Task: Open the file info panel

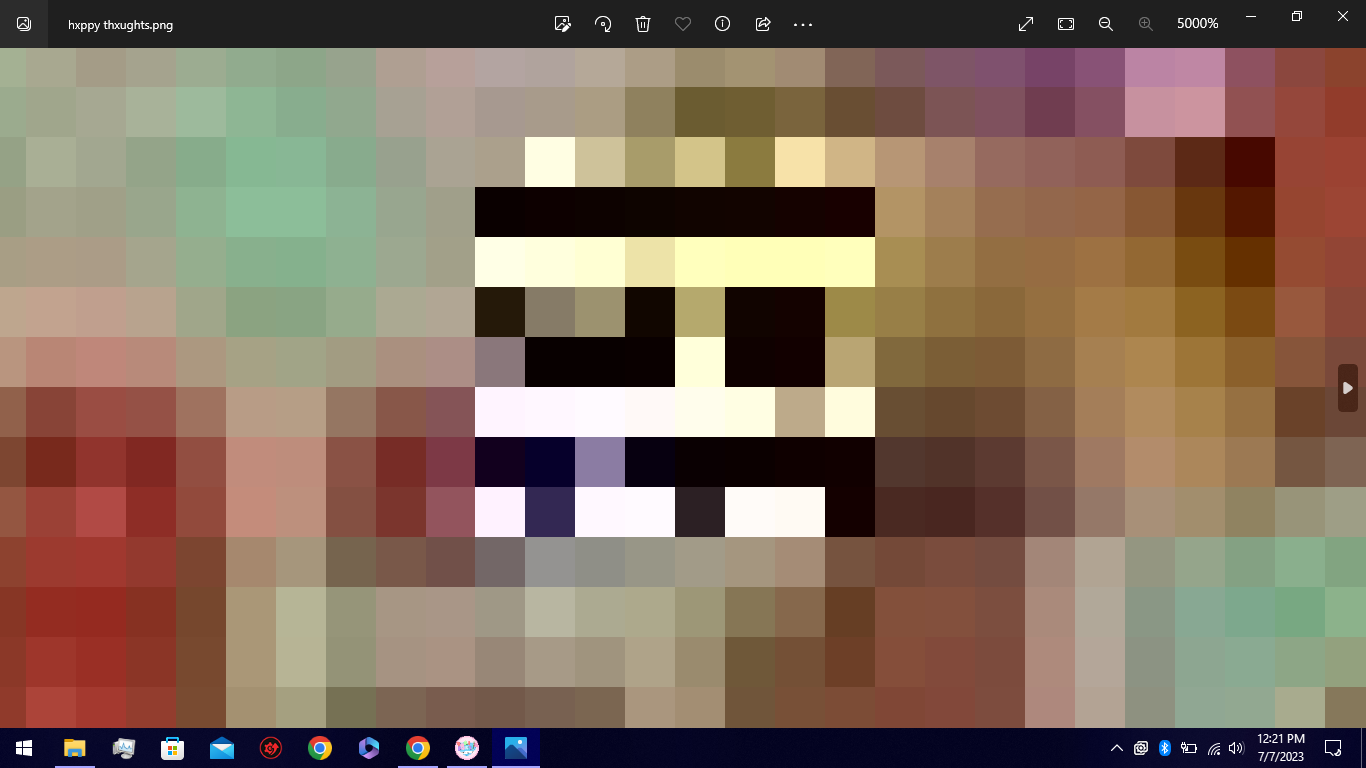Action: 722,24
